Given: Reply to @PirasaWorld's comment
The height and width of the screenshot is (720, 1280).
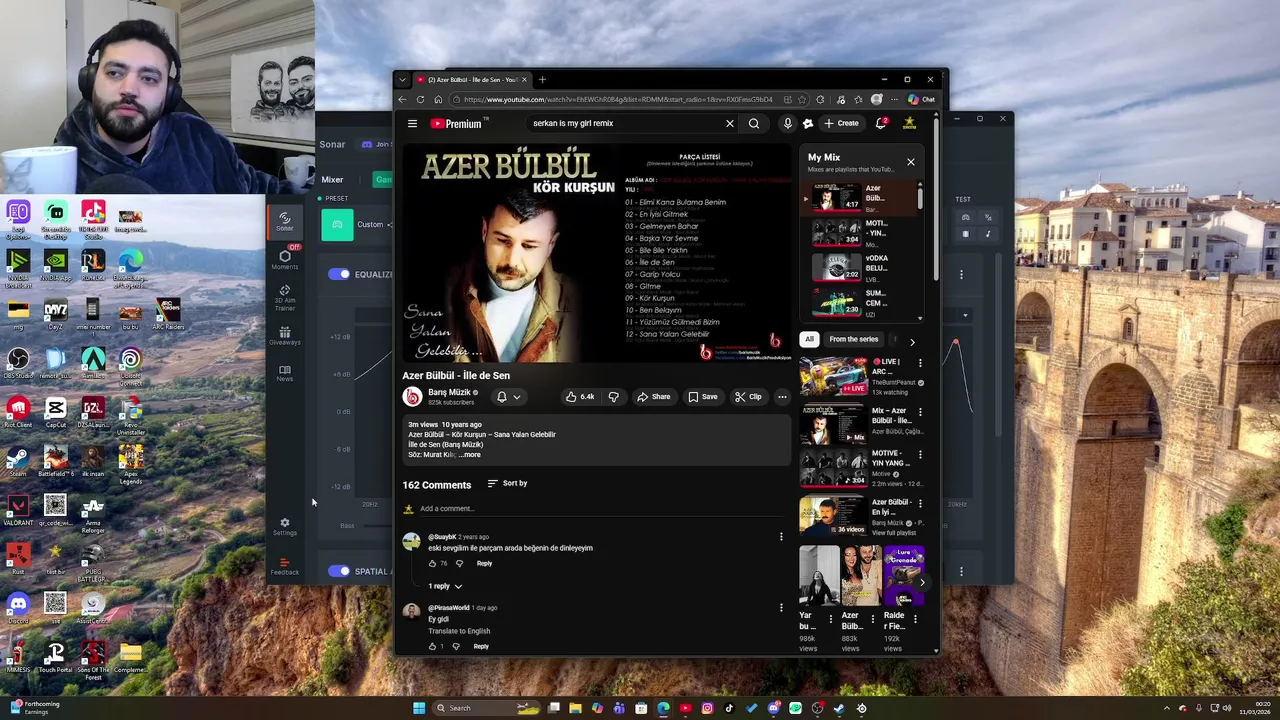Looking at the screenshot, I should [481, 646].
